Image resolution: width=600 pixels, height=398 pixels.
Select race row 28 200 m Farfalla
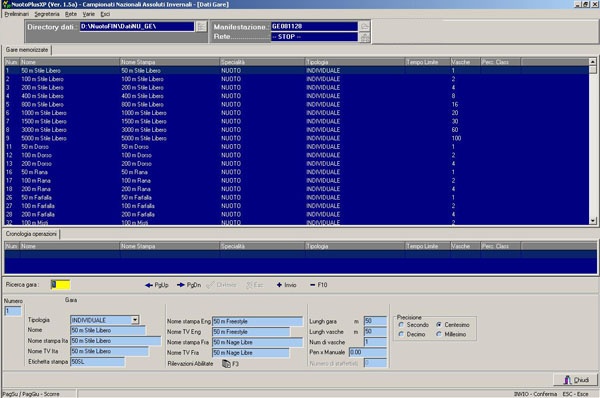(x=297, y=214)
